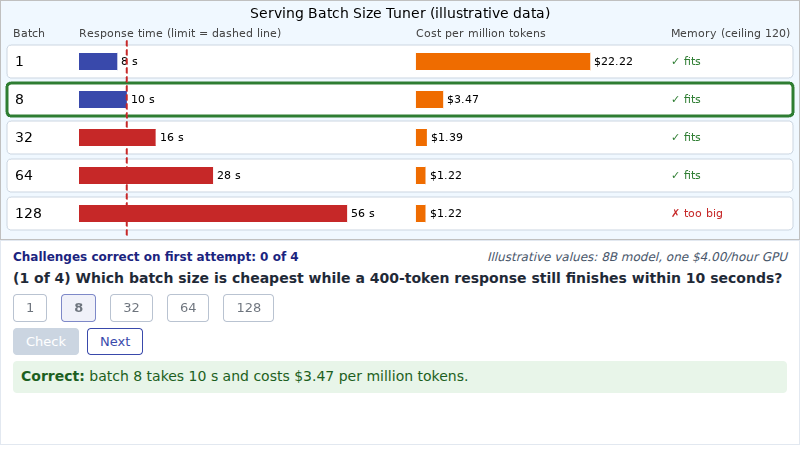
Task: Click the highlighted batch 8 row label
Action: click(19, 99)
